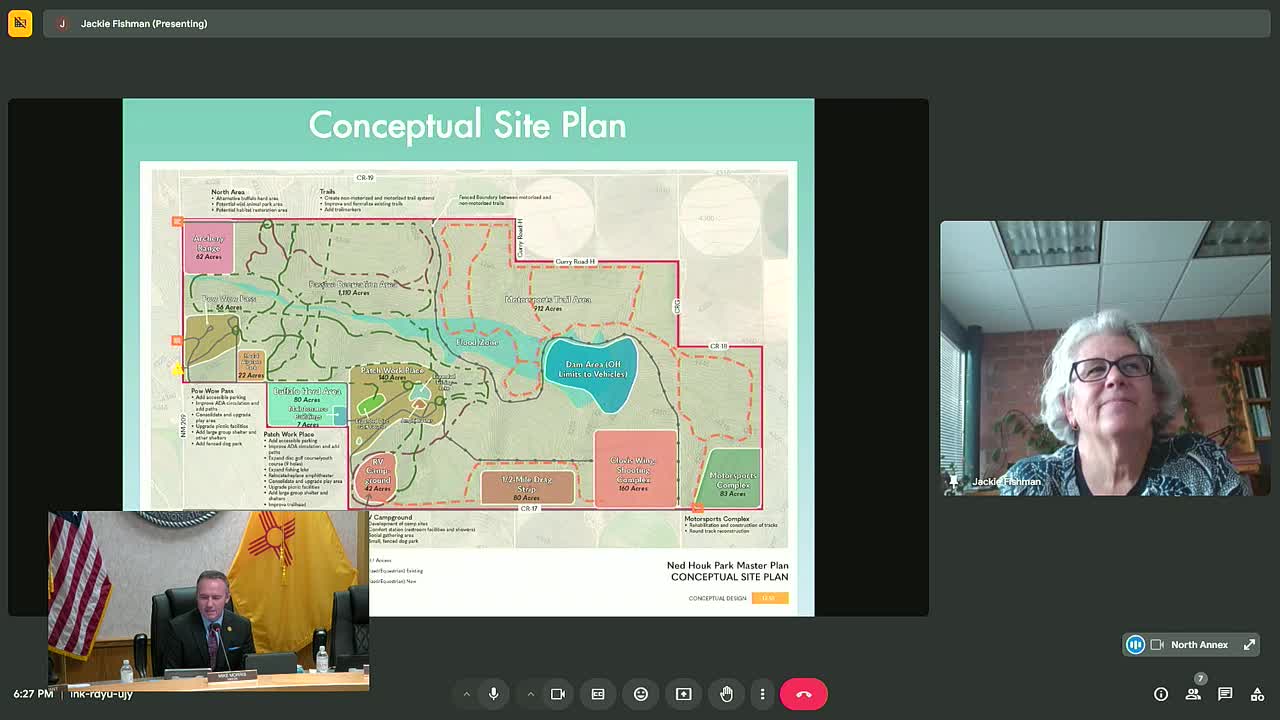Click the yellow presentation indicator icon
This screenshot has width=1280, height=720.
[x=20, y=23]
